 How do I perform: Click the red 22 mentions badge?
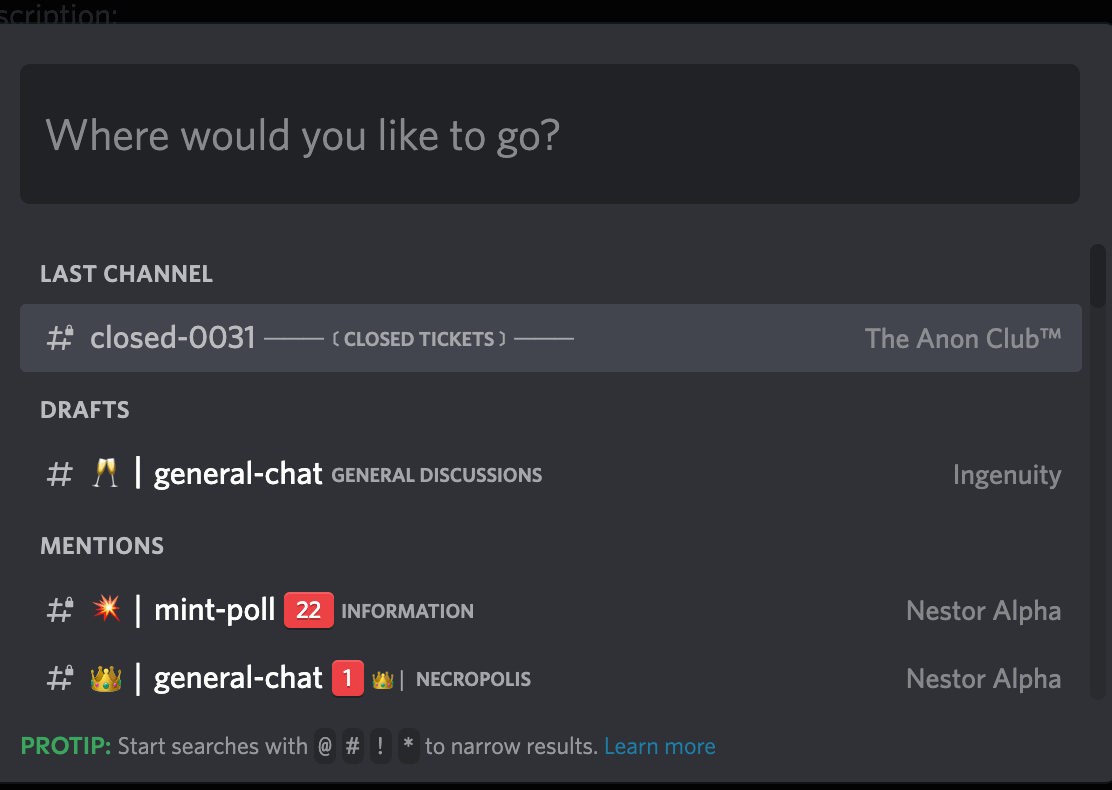coord(308,610)
